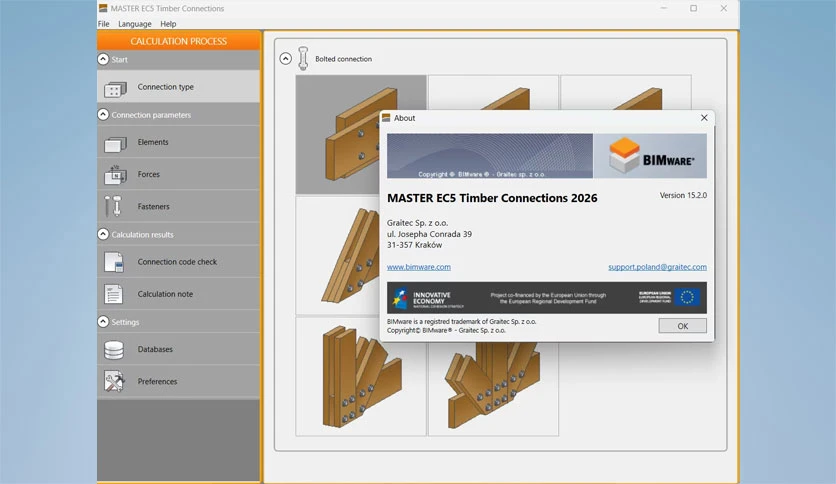The height and width of the screenshot is (484, 836).
Task: Click the Connection code check icon
Action: [114, 262]
